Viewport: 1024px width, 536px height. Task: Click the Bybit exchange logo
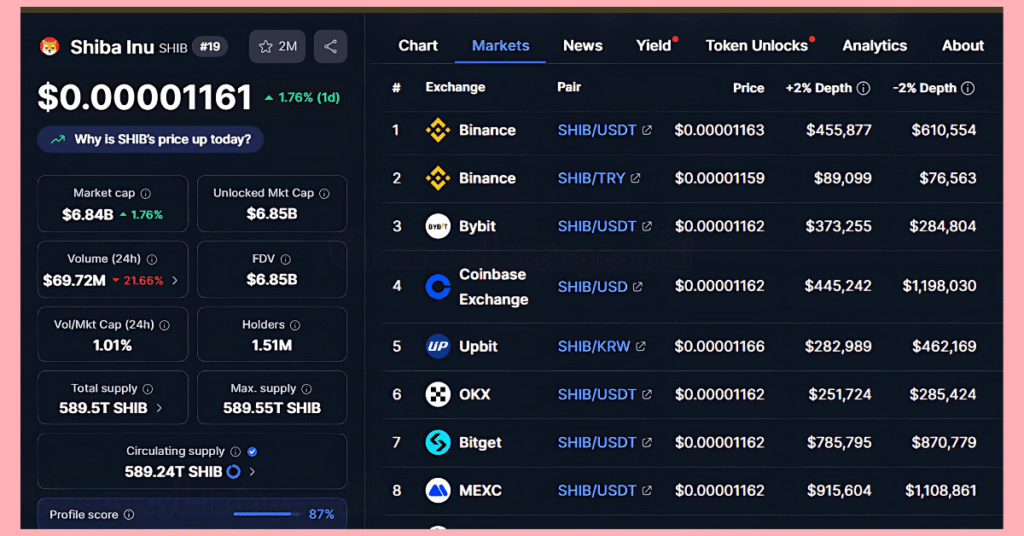click(438, 227)
